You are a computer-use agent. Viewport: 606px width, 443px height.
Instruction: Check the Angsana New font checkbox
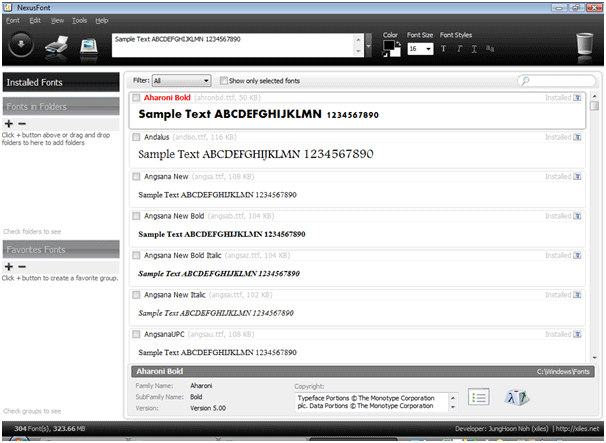136,177
